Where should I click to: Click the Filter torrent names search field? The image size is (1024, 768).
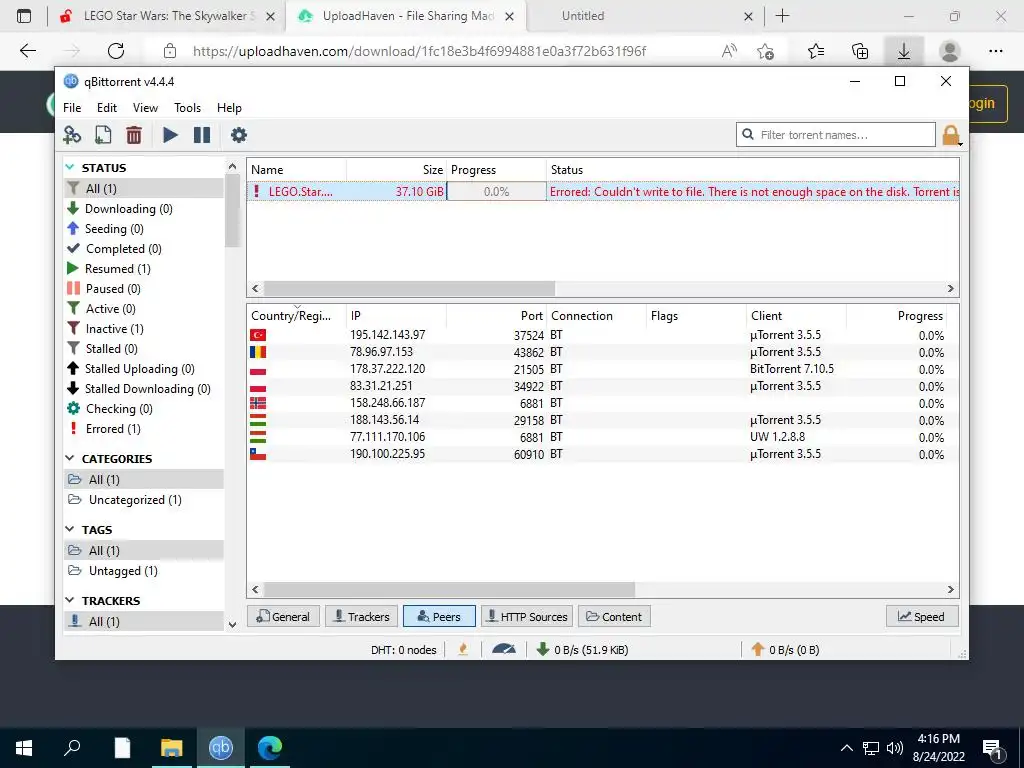click(836, 135)
